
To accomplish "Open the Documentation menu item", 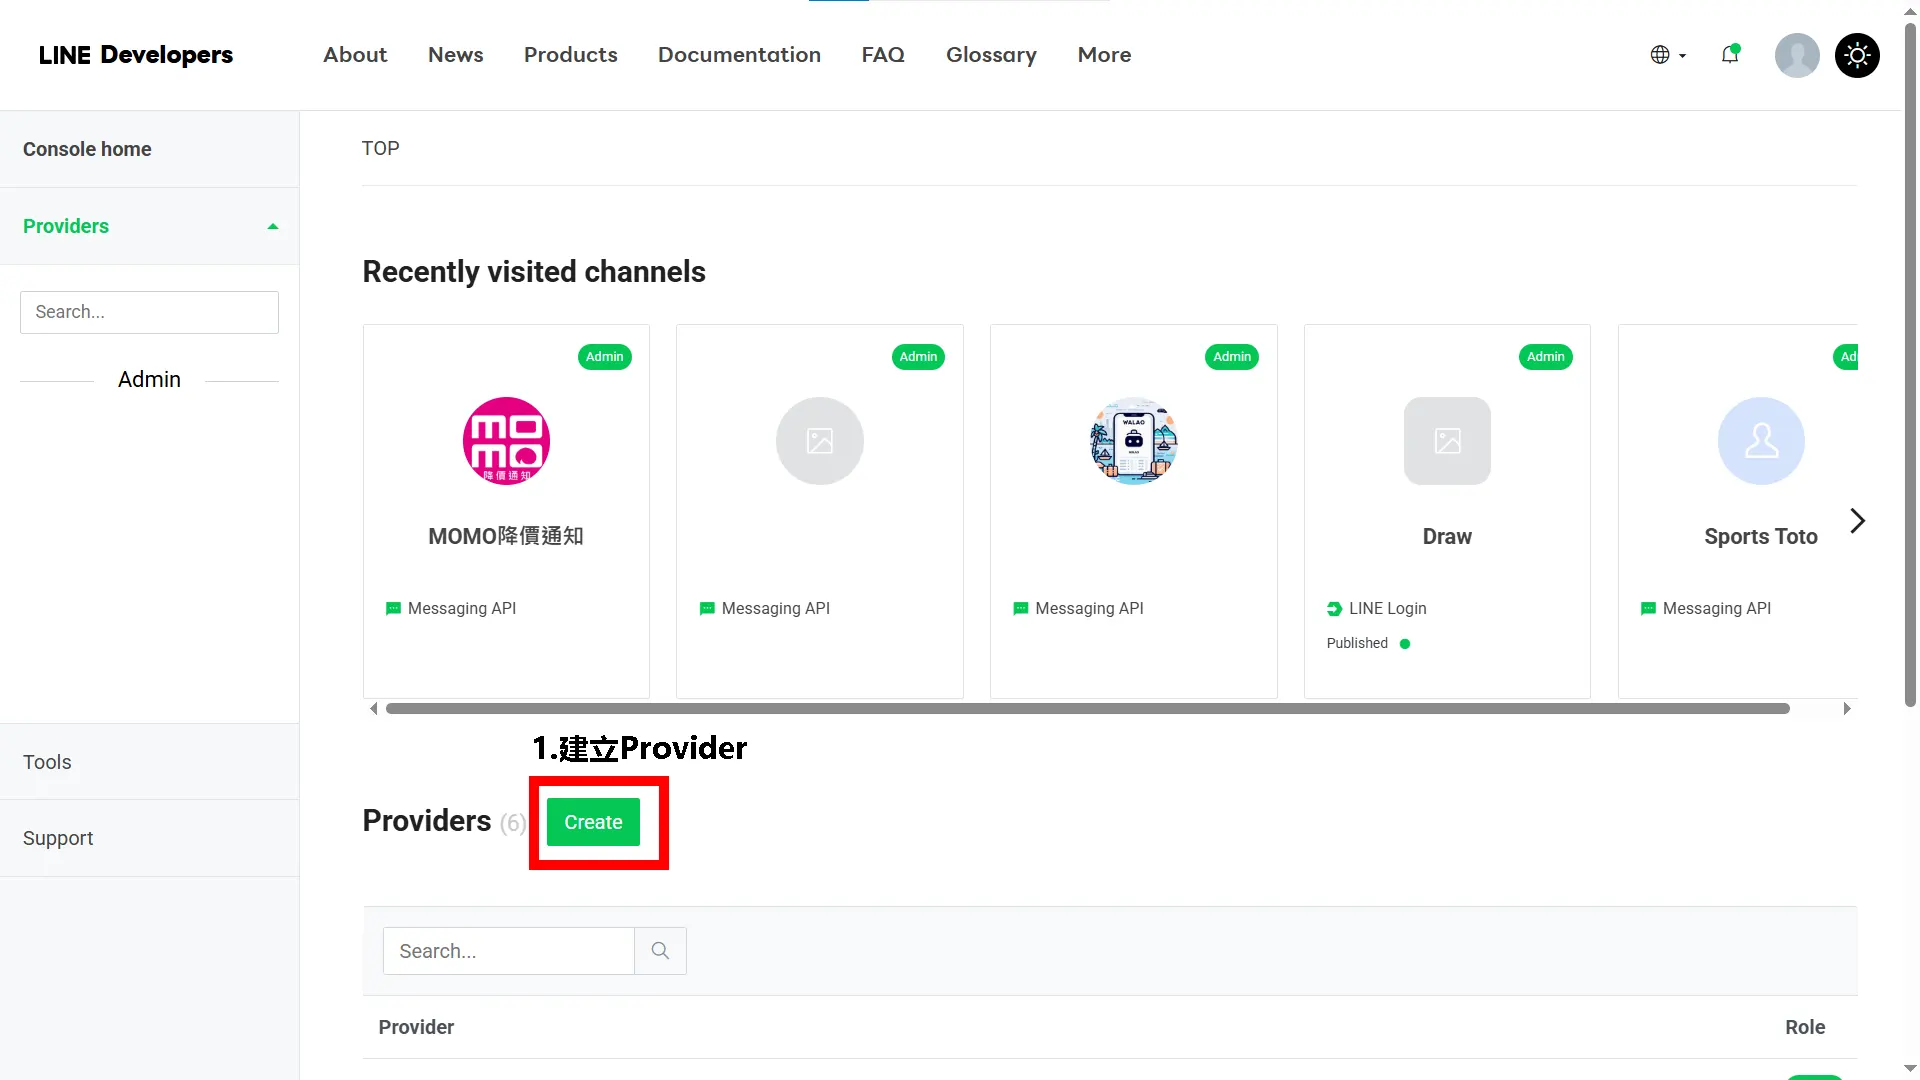I will tap(739, 55).
